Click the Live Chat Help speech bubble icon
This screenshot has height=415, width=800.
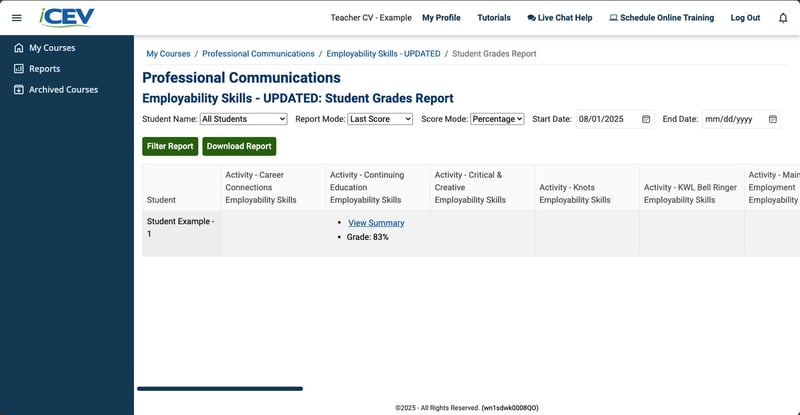point(531,18)
